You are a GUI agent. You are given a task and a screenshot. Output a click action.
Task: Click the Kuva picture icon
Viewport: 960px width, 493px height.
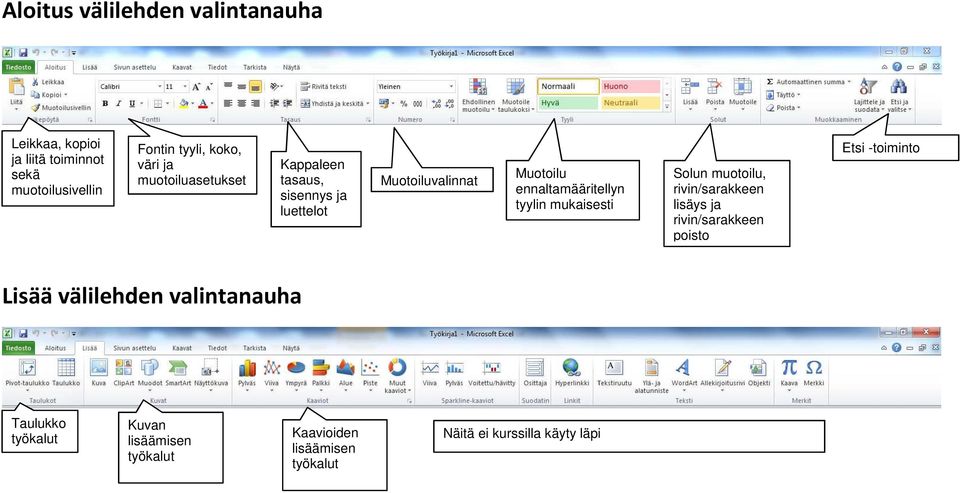point(99,367)
